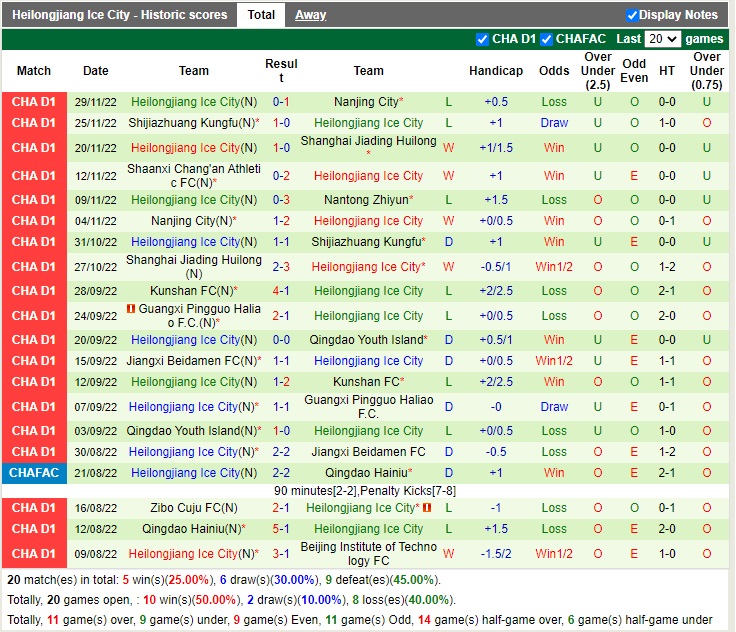The image size is (736, 632).
Task: Toggle the Display Notes checkbox
Action: coord(632,15)
